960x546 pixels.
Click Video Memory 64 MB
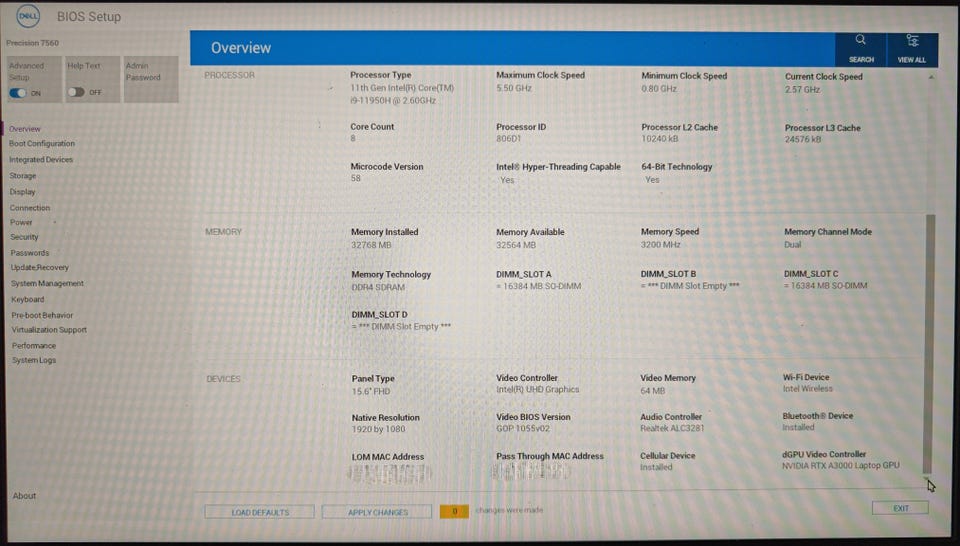[653, 391]
